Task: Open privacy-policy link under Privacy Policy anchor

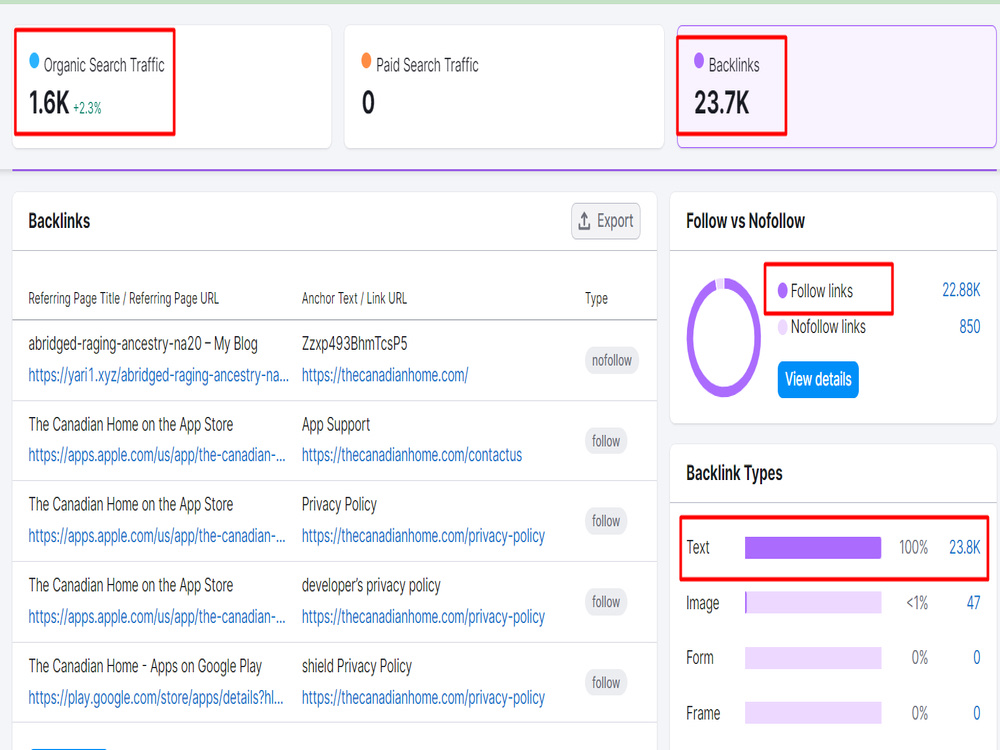Action: pyautogui.click(x=423, y=536)
